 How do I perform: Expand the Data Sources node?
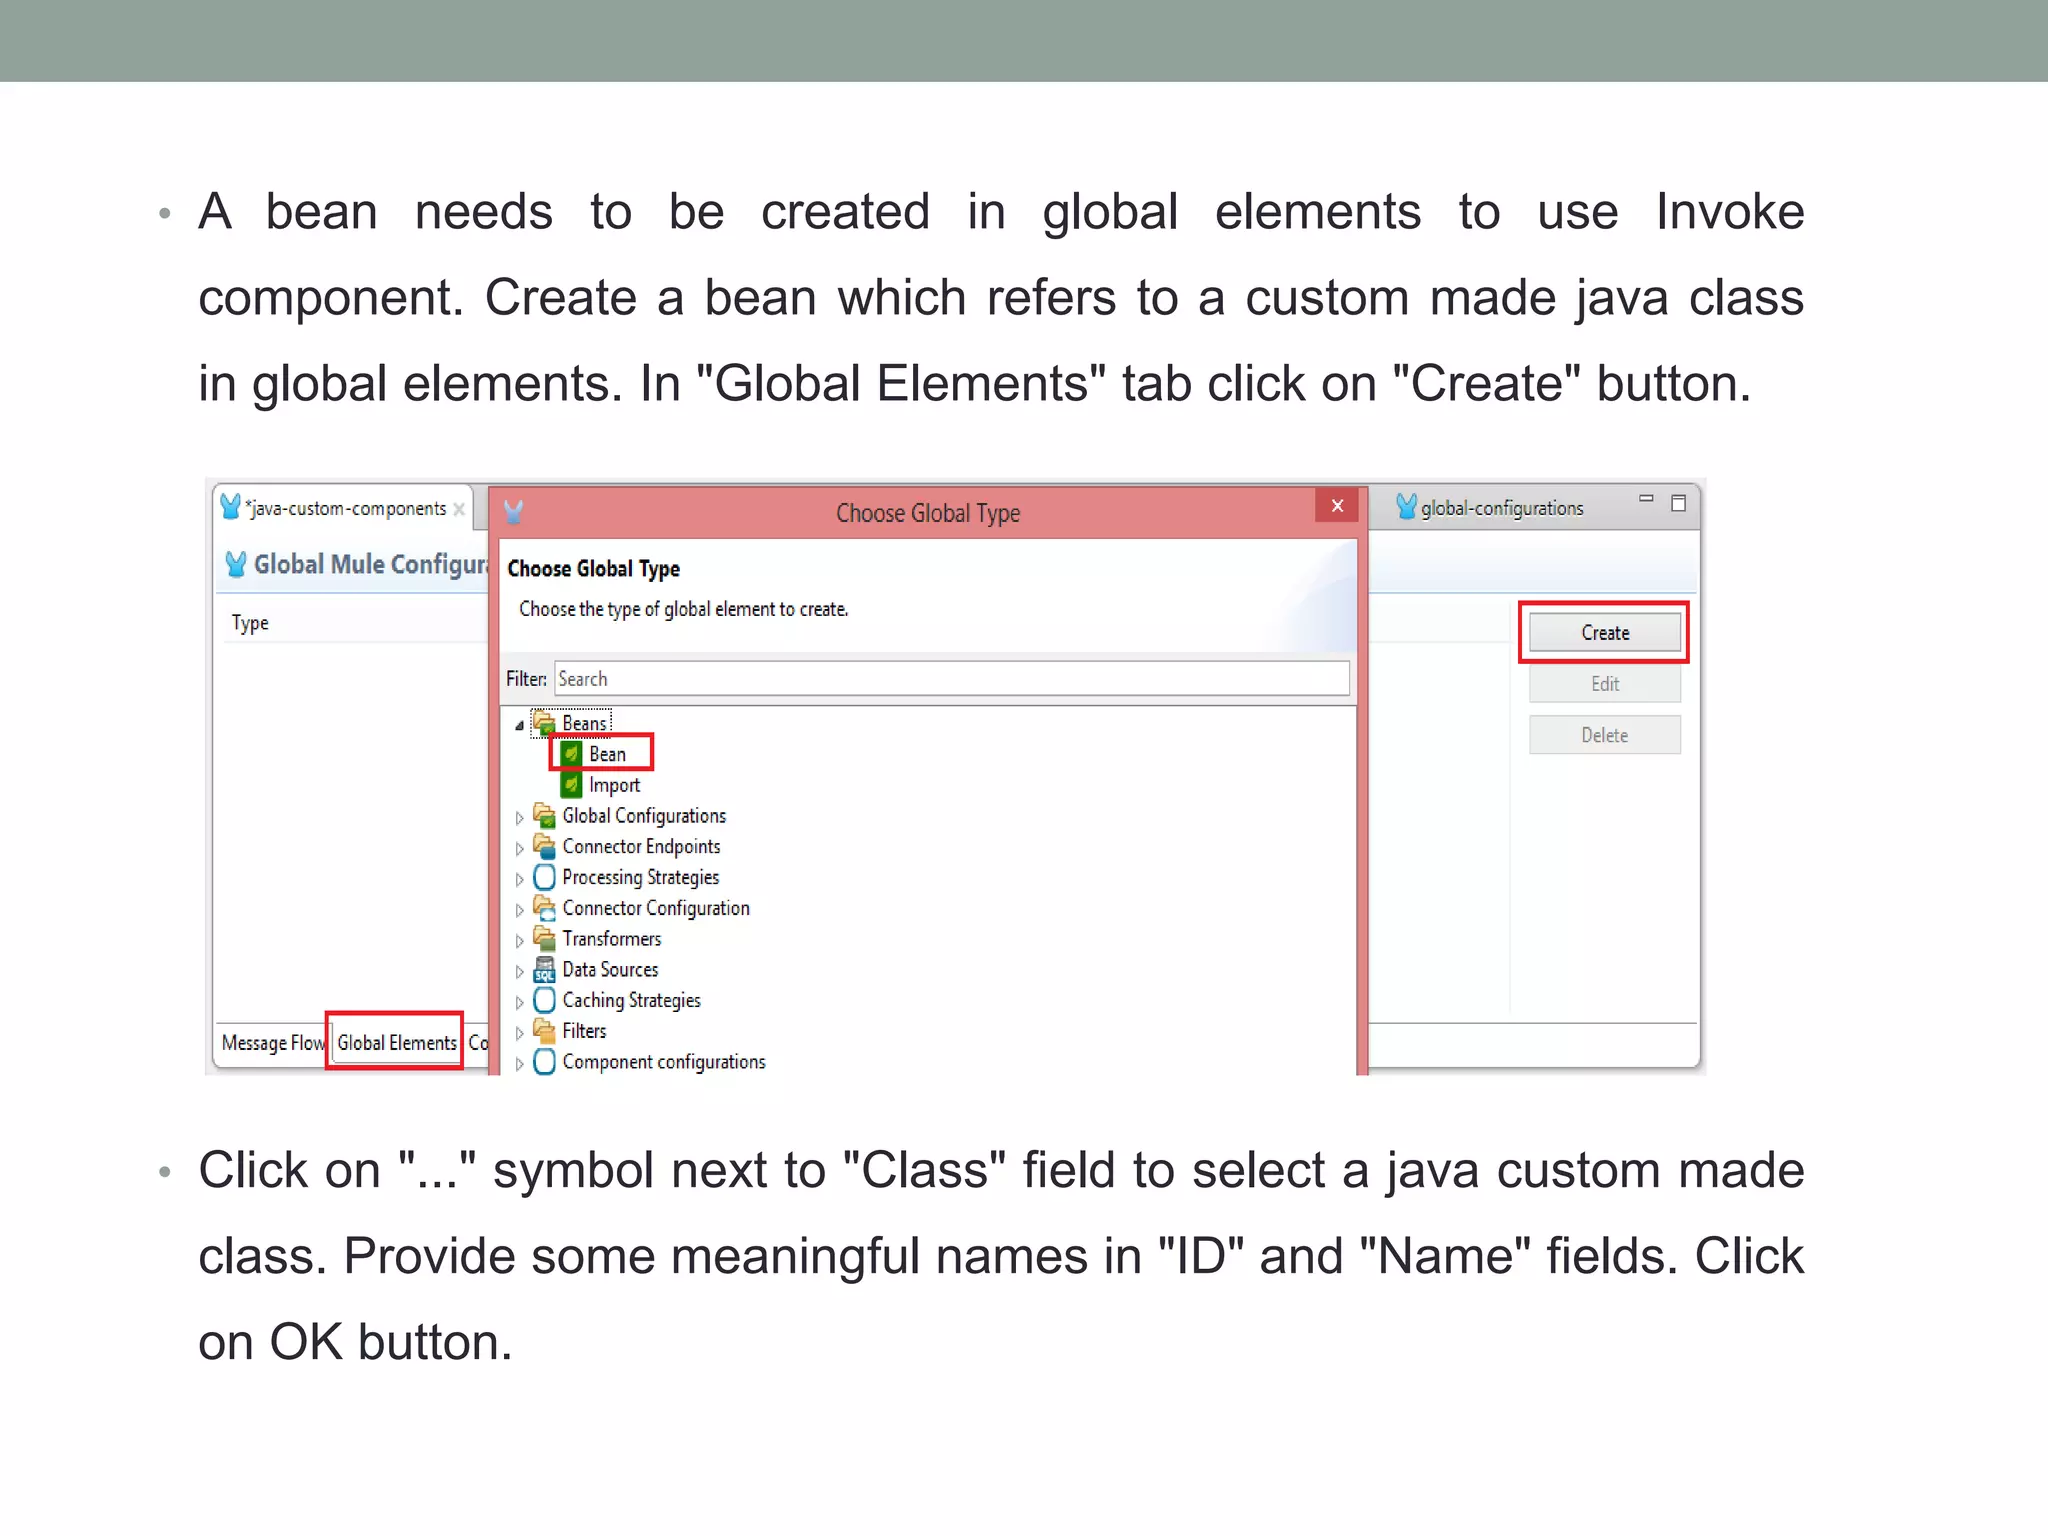click(519, 972)
